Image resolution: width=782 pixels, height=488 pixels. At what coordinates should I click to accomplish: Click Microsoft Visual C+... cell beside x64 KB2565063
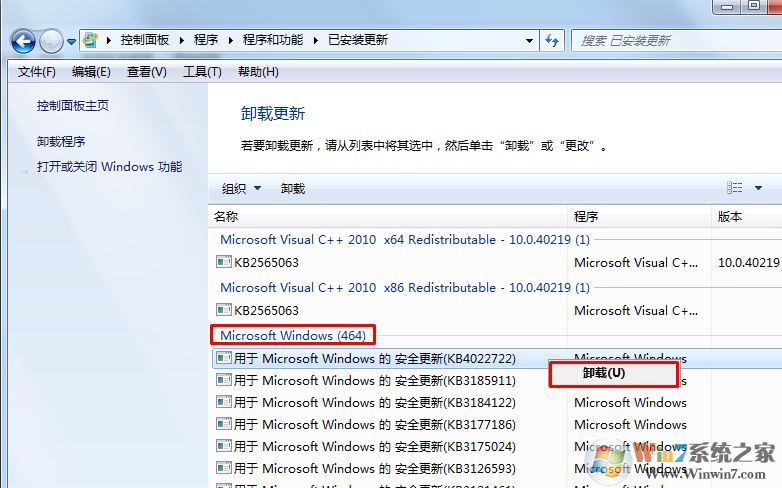tap(636, 262)
